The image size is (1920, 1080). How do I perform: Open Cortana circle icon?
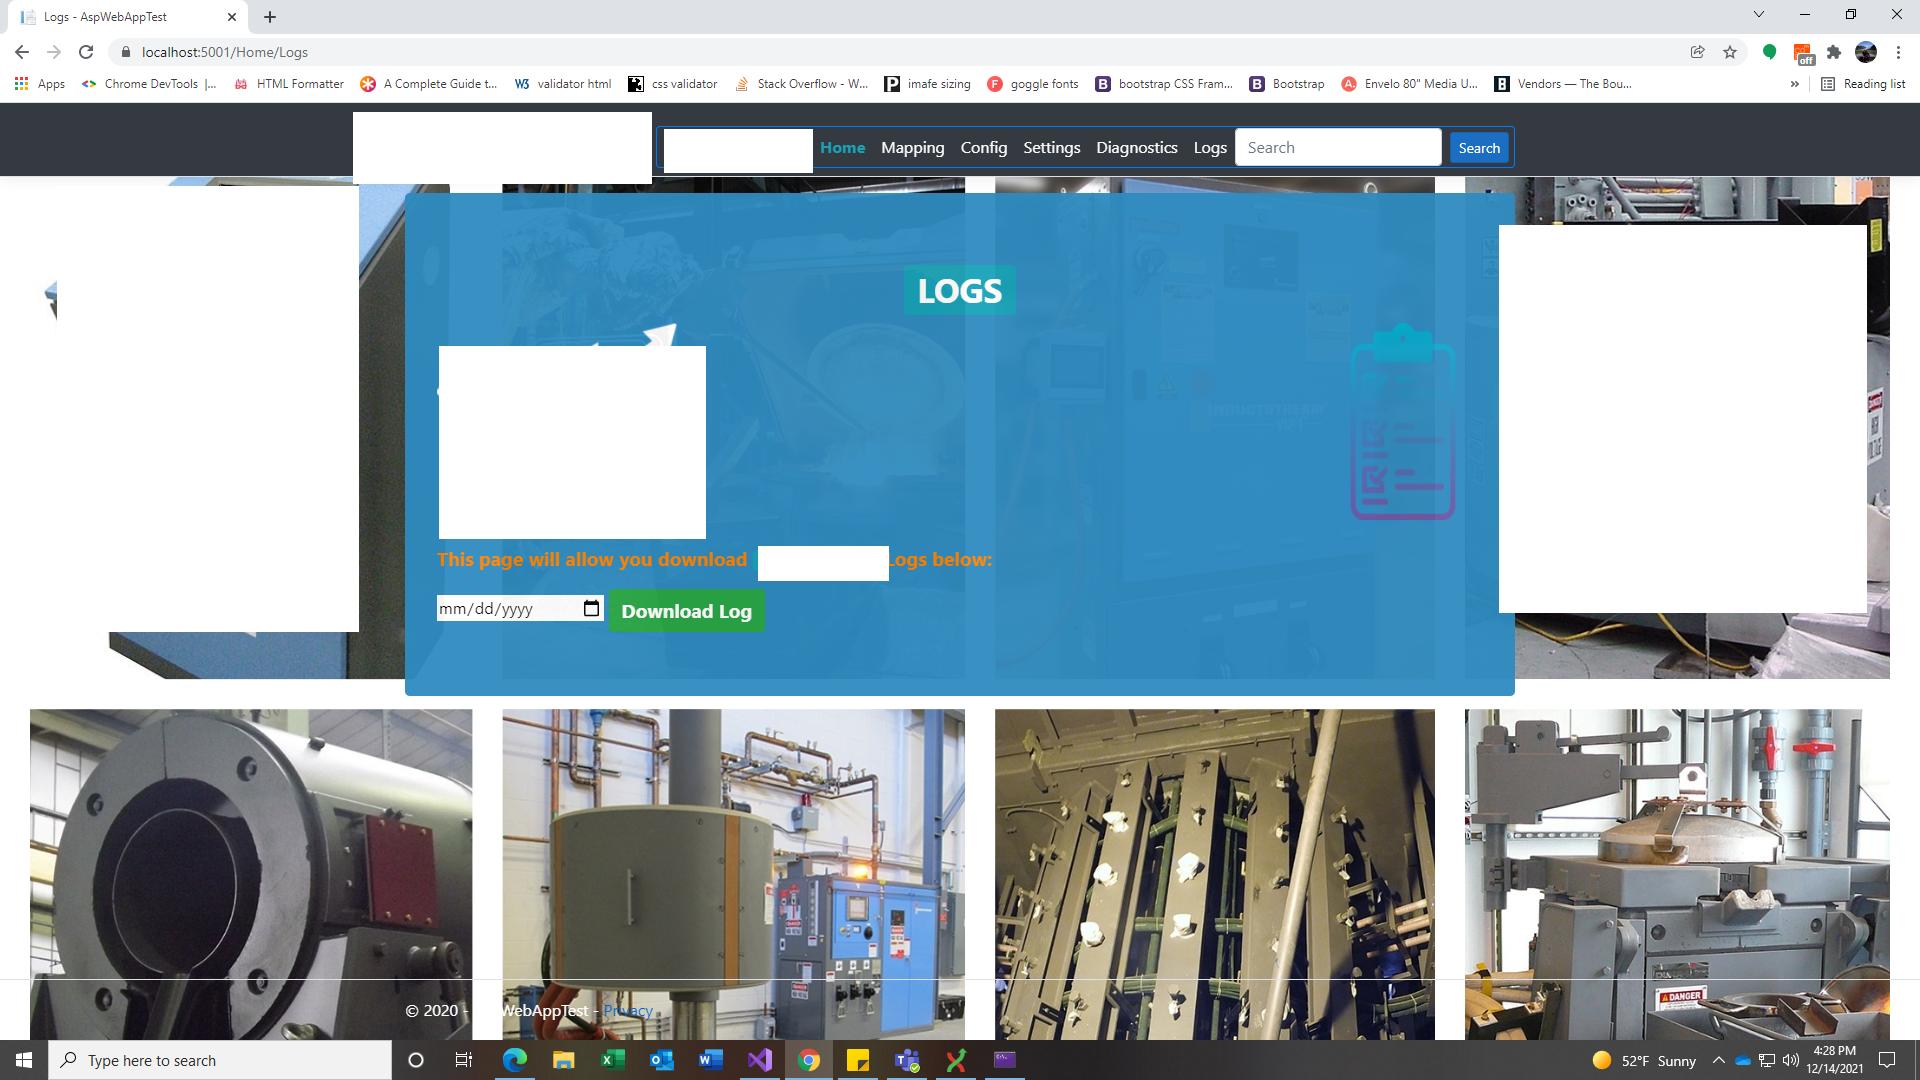click(x=416, y=1060)
